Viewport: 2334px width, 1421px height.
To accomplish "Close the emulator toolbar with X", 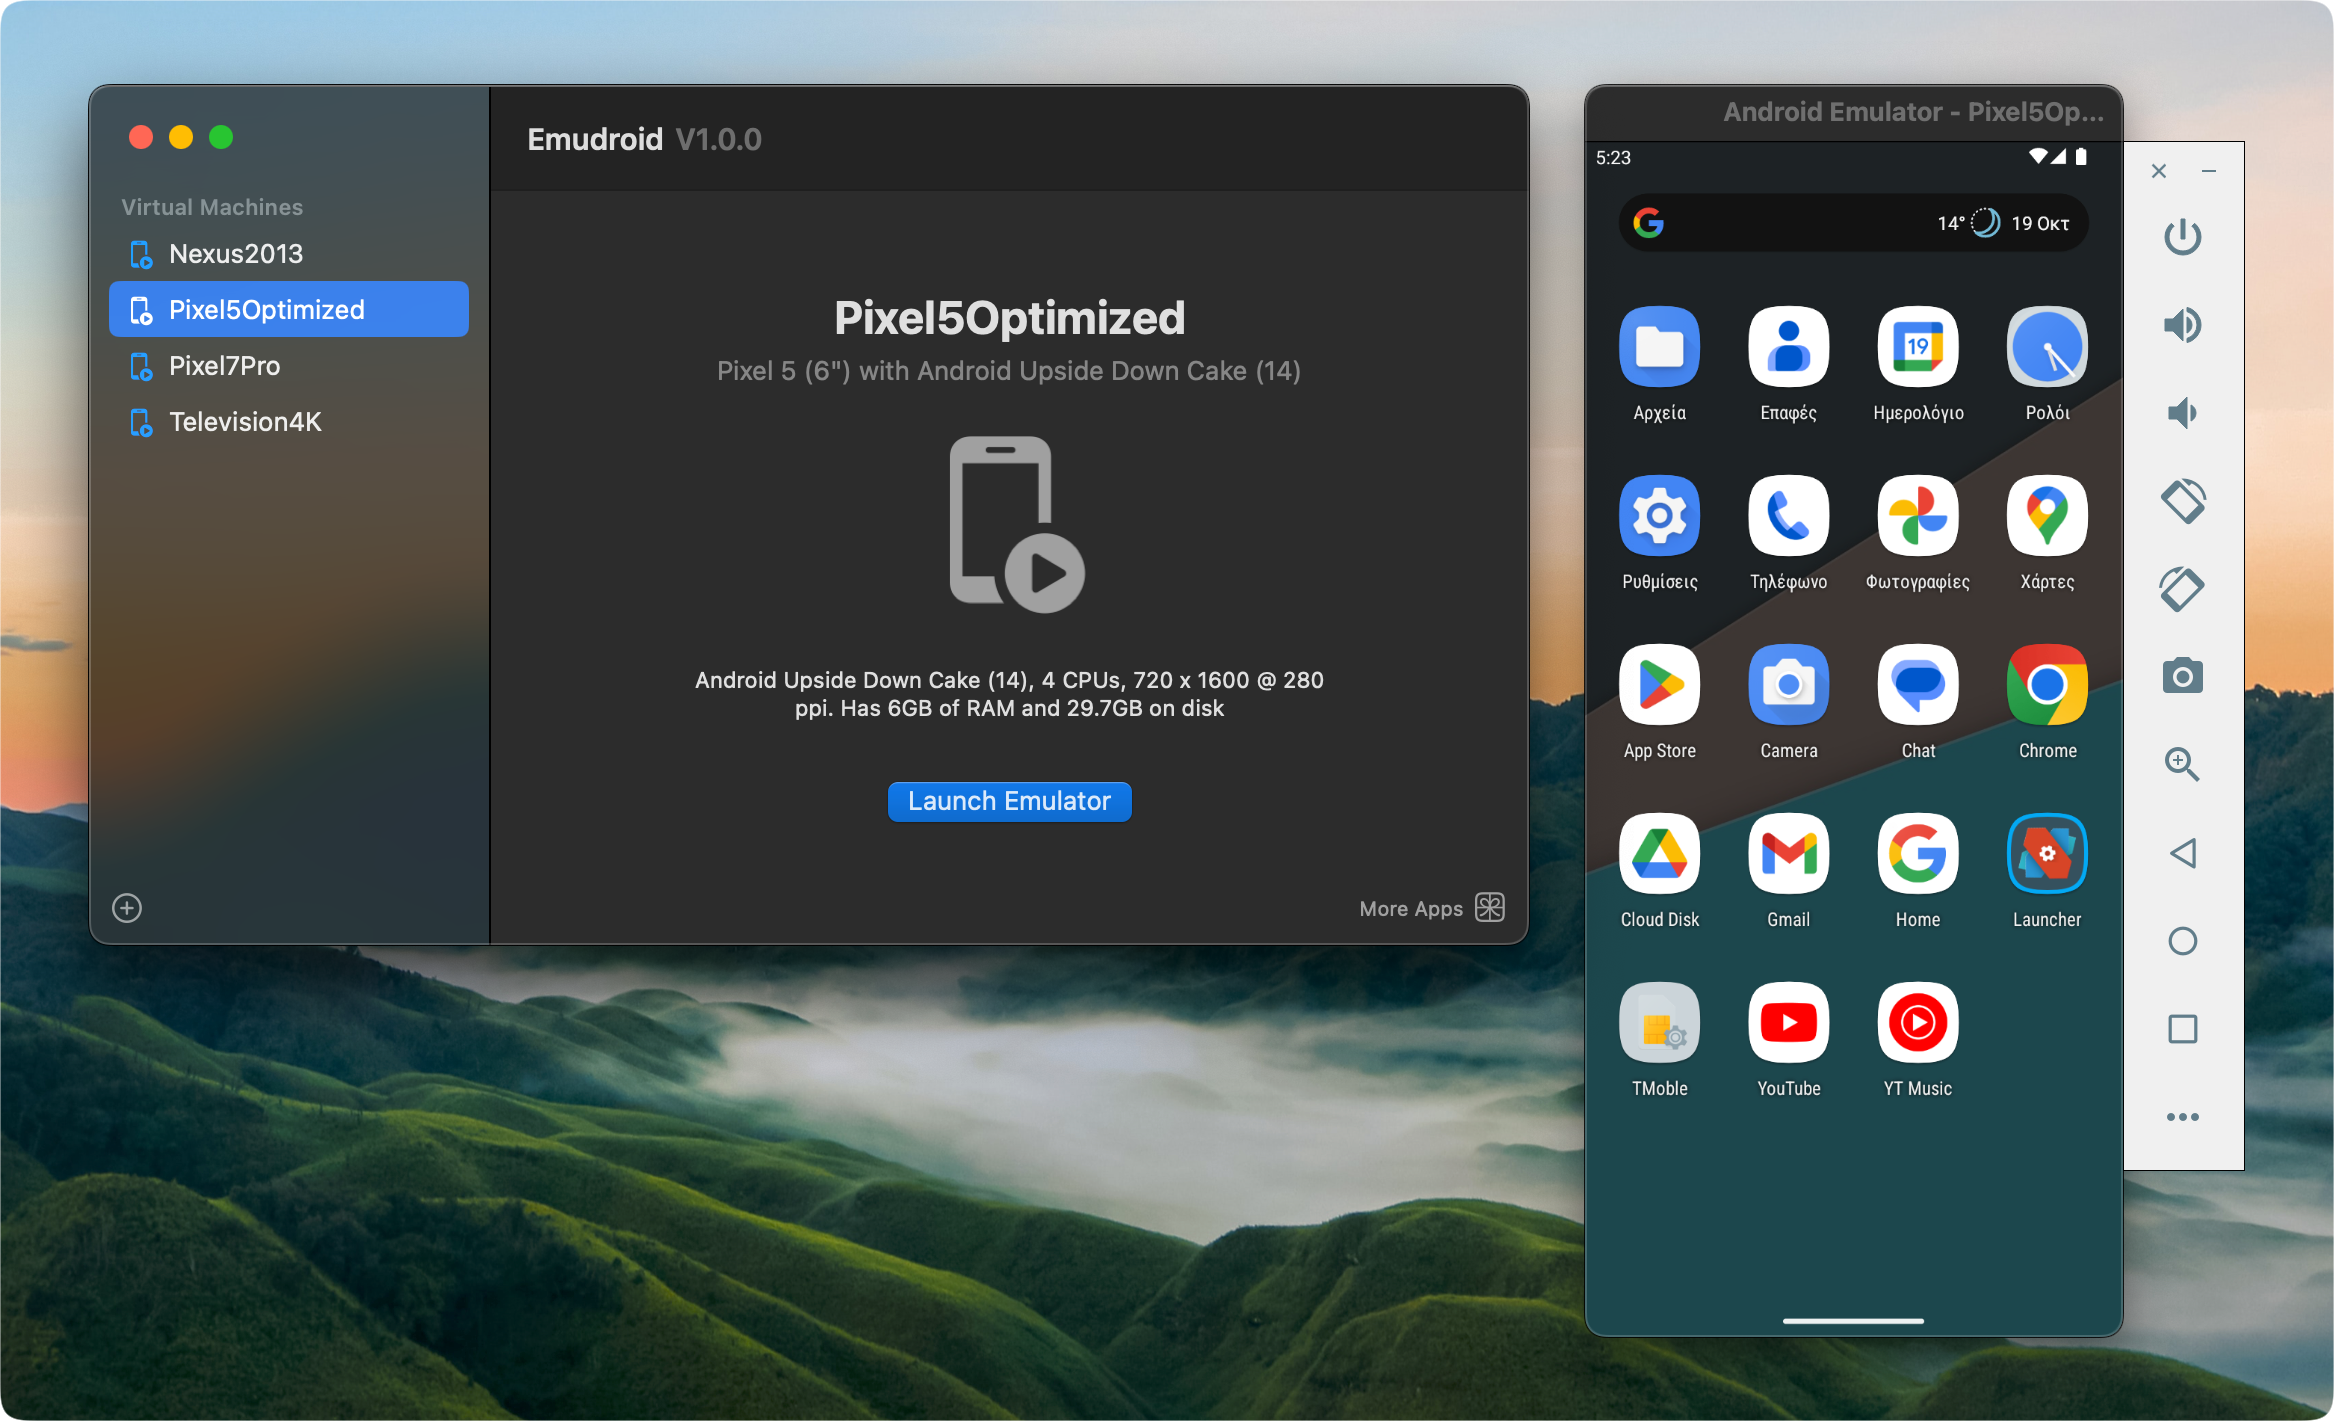I will click(2159, 171).
